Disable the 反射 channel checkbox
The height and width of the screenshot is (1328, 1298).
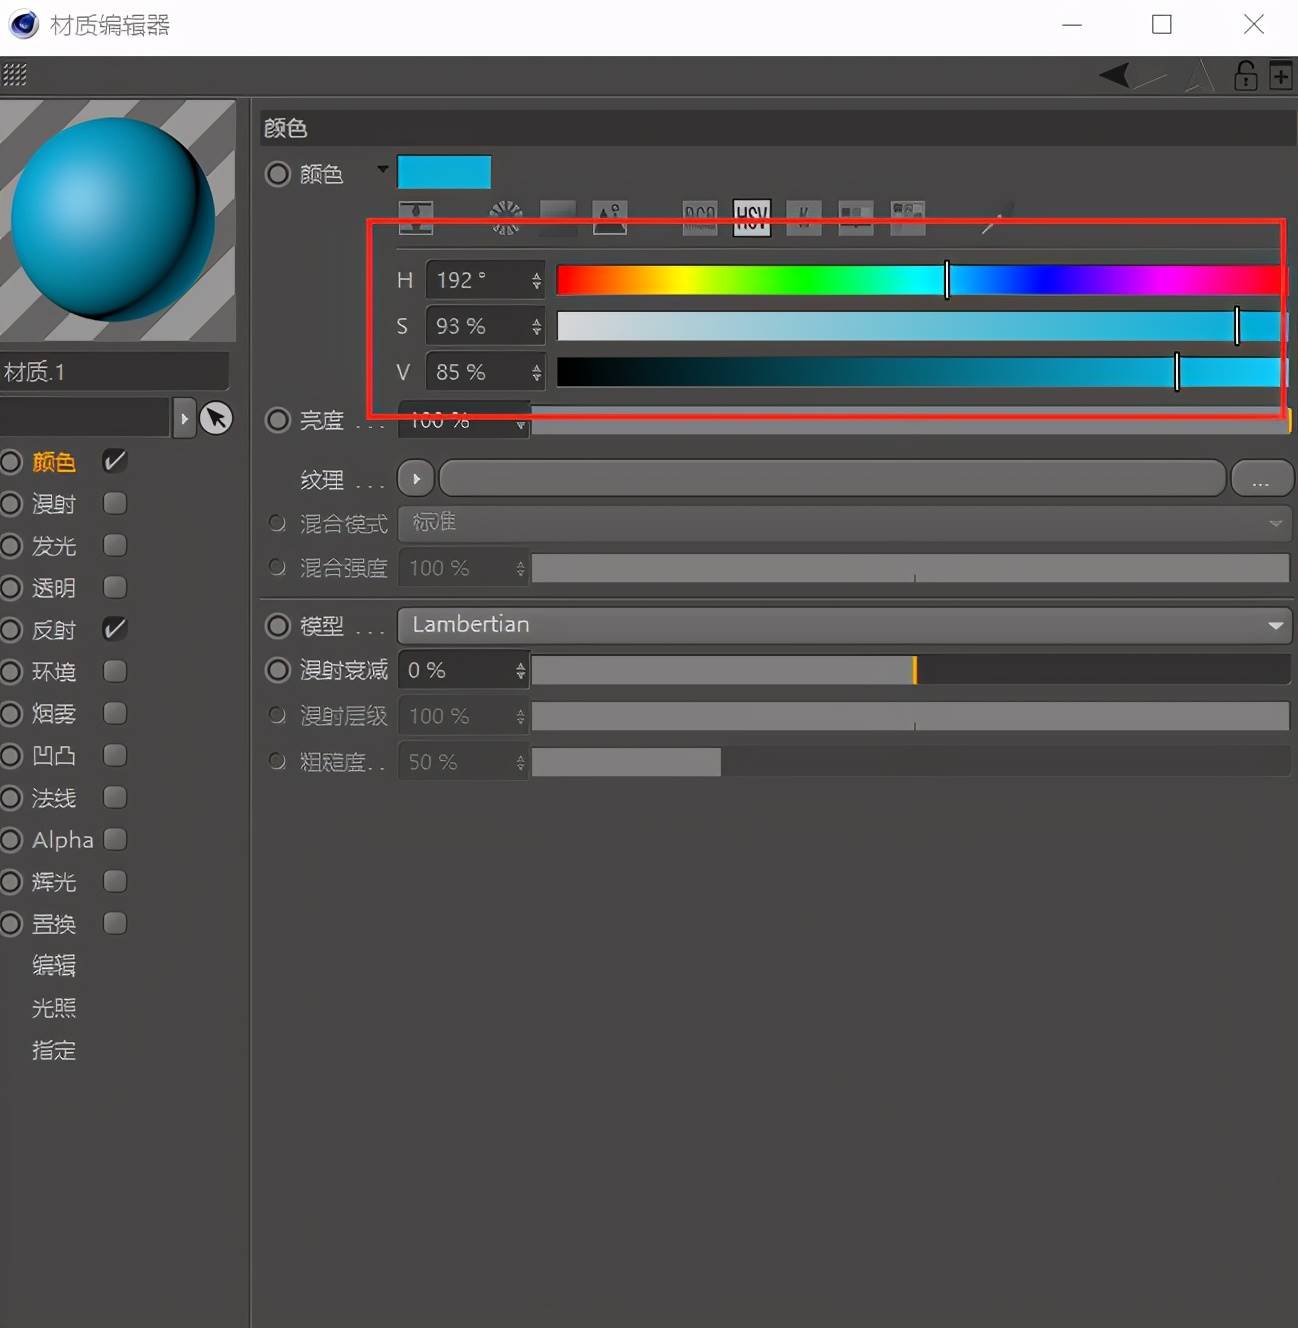tap(115, 629)
